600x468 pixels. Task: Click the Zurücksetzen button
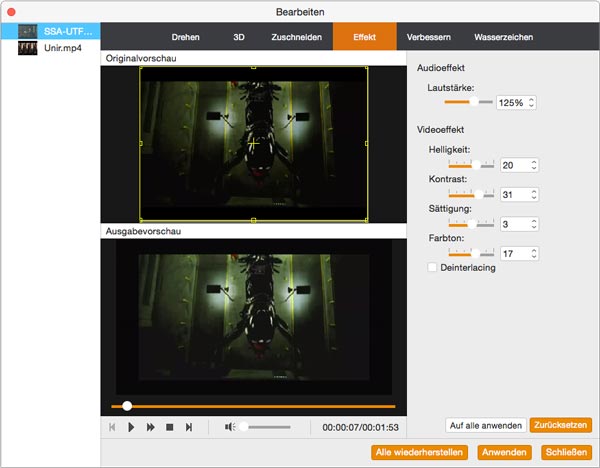coord(561,425)
